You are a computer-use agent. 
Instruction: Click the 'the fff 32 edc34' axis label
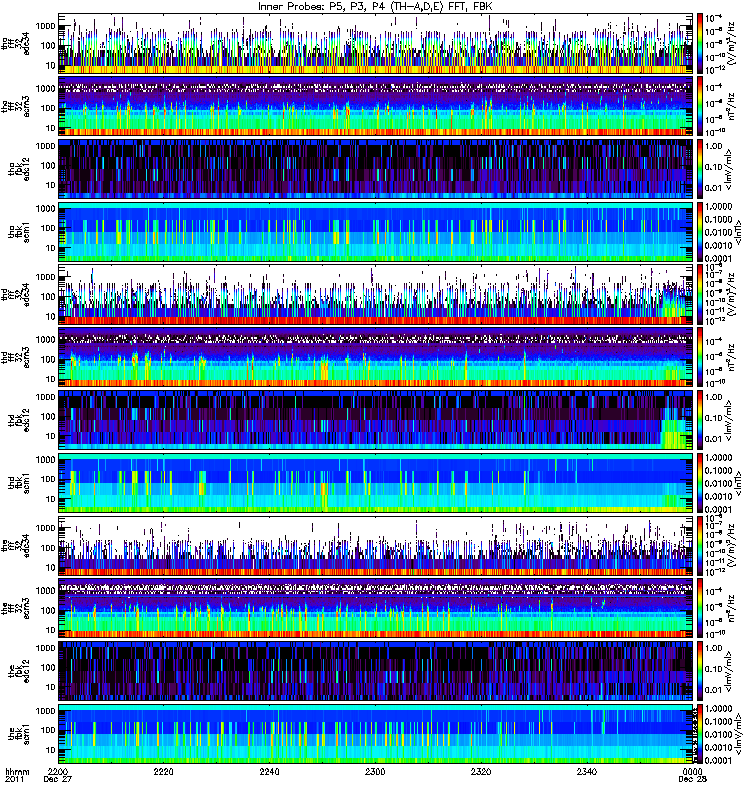pyautogui.click(x=16, y=545)
